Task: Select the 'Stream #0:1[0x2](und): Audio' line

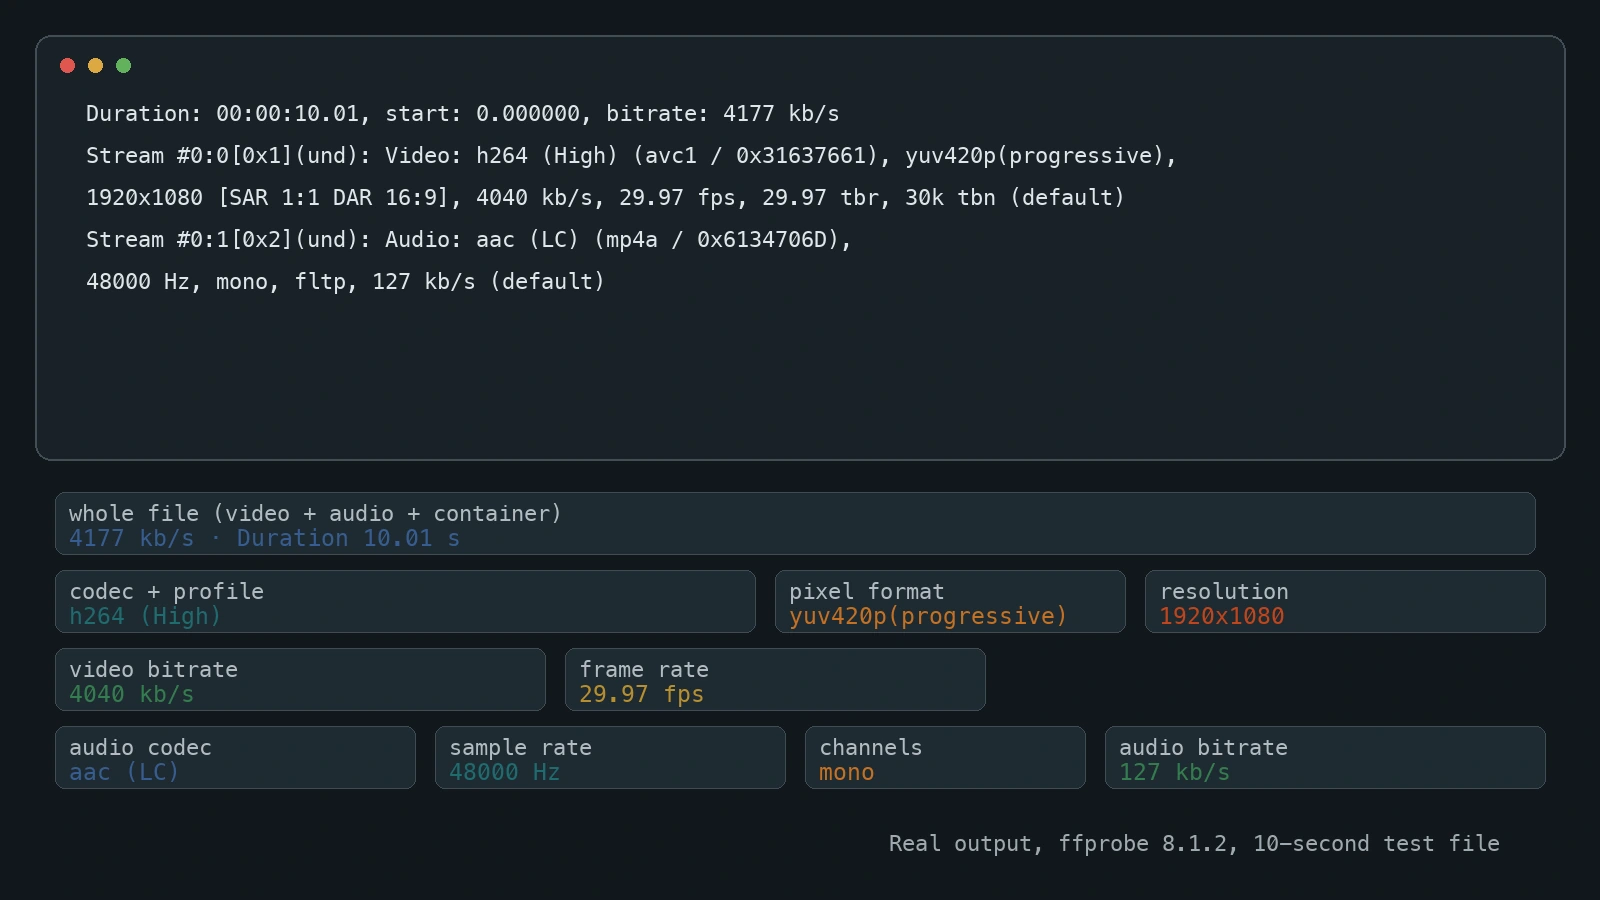Action: click(x=468, y=240)
